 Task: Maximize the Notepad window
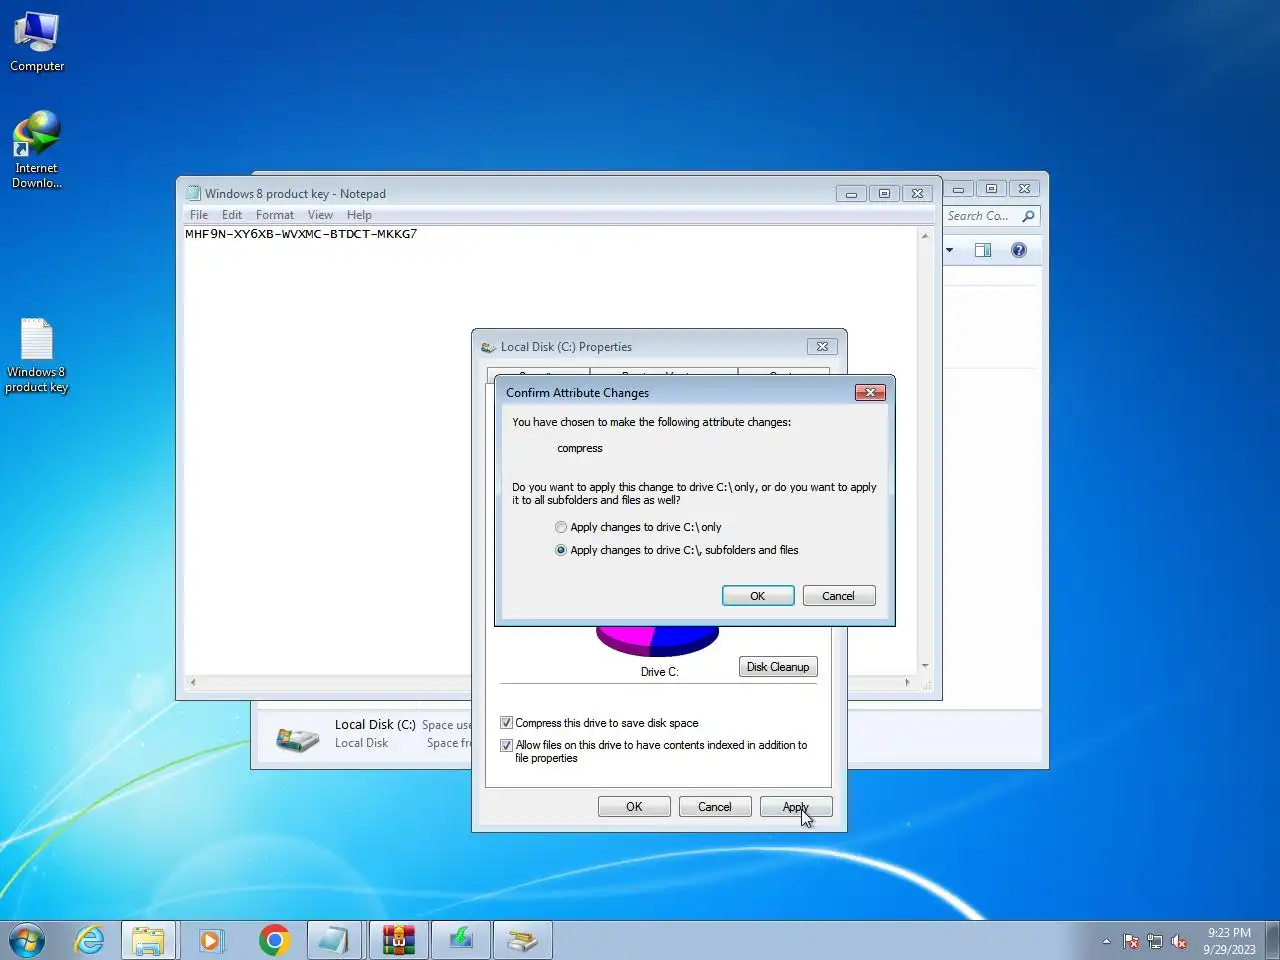pos(884,194)
